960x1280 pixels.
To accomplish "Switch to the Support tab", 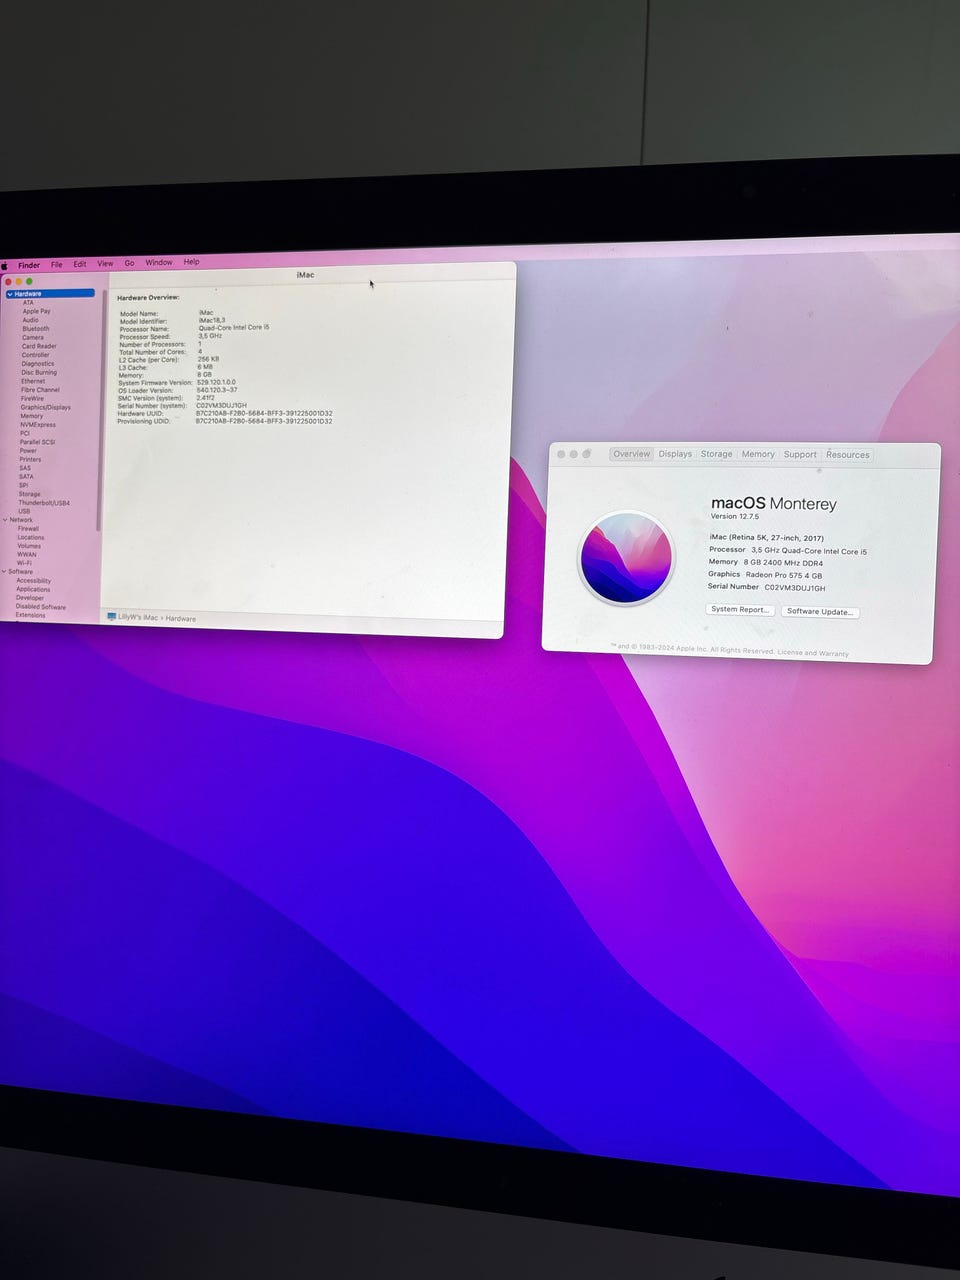I will pos(800,454).
